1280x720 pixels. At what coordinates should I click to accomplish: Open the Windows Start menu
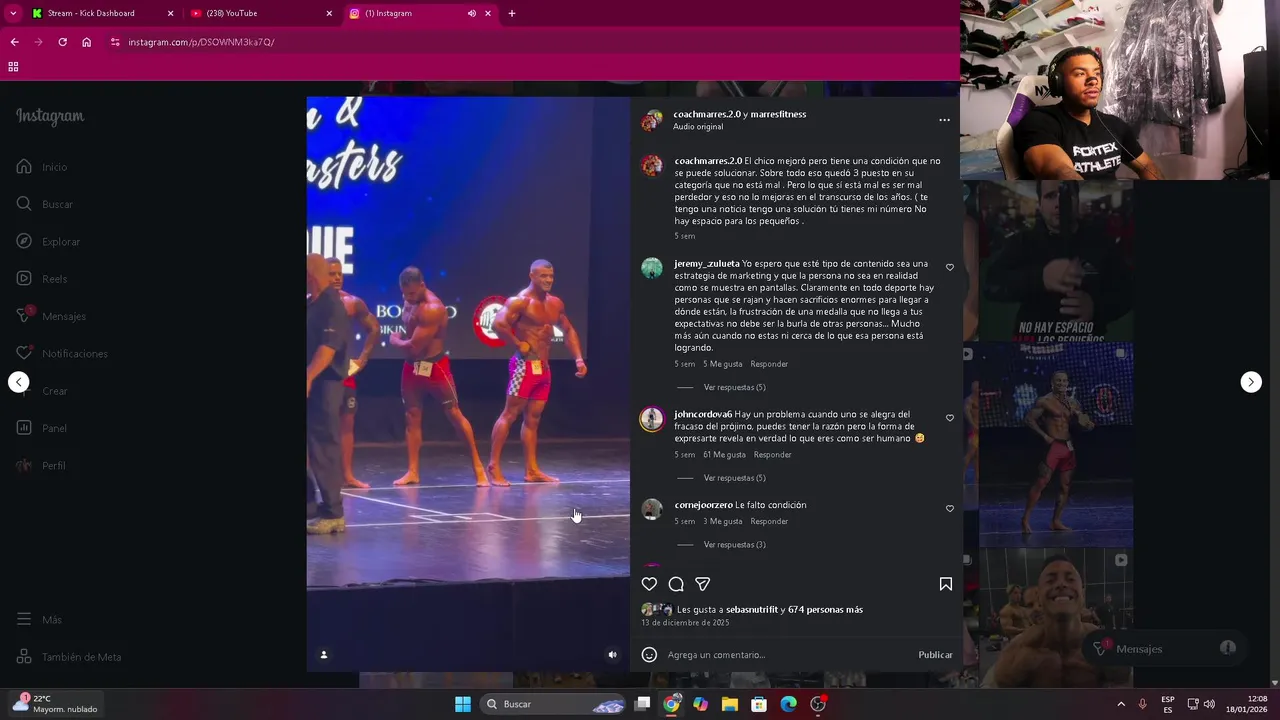(x=463, y=704)
